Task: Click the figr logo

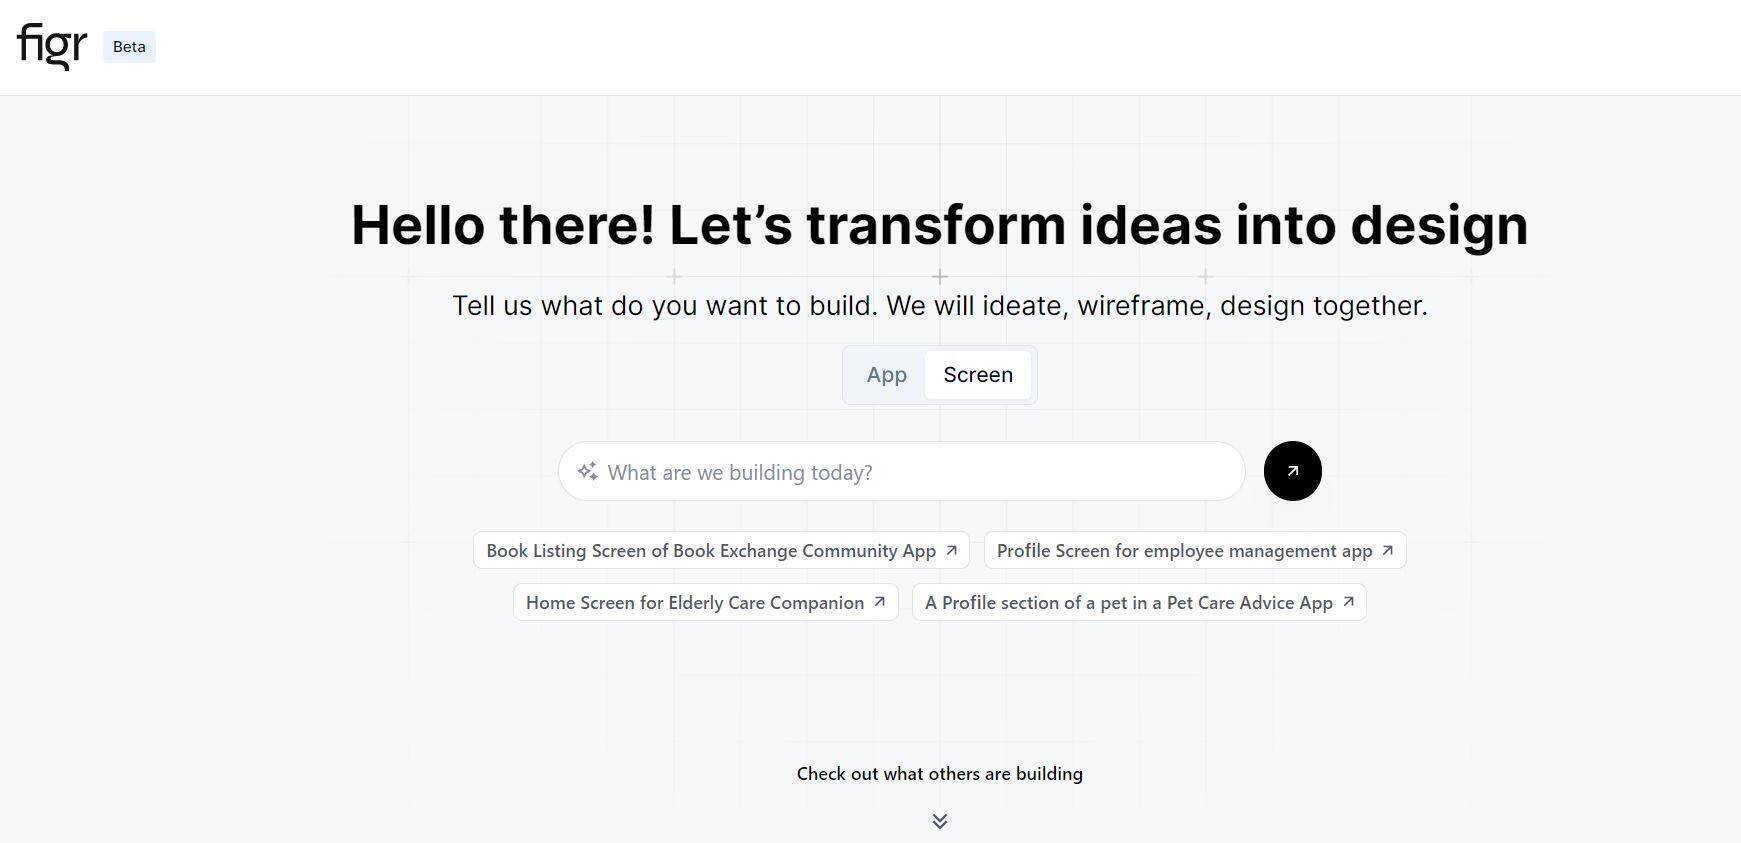Action: point(52,46)
